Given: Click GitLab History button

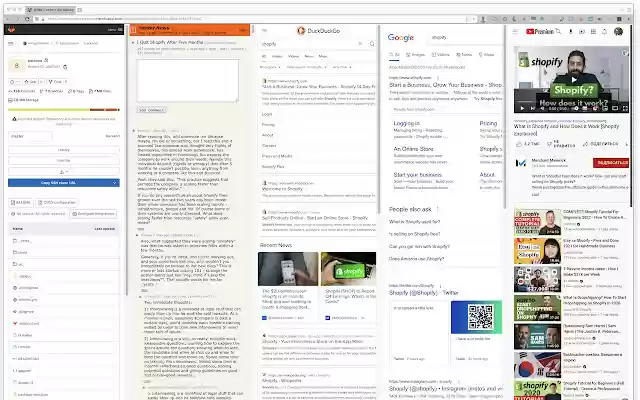Looking at the screenshot, I should pyautogui.click(x=64, y=150).
